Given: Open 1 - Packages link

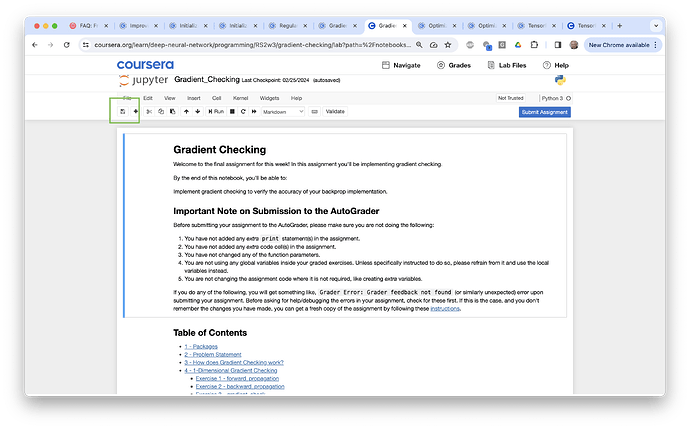Looking at the screenshot, I should coord(201,347).
